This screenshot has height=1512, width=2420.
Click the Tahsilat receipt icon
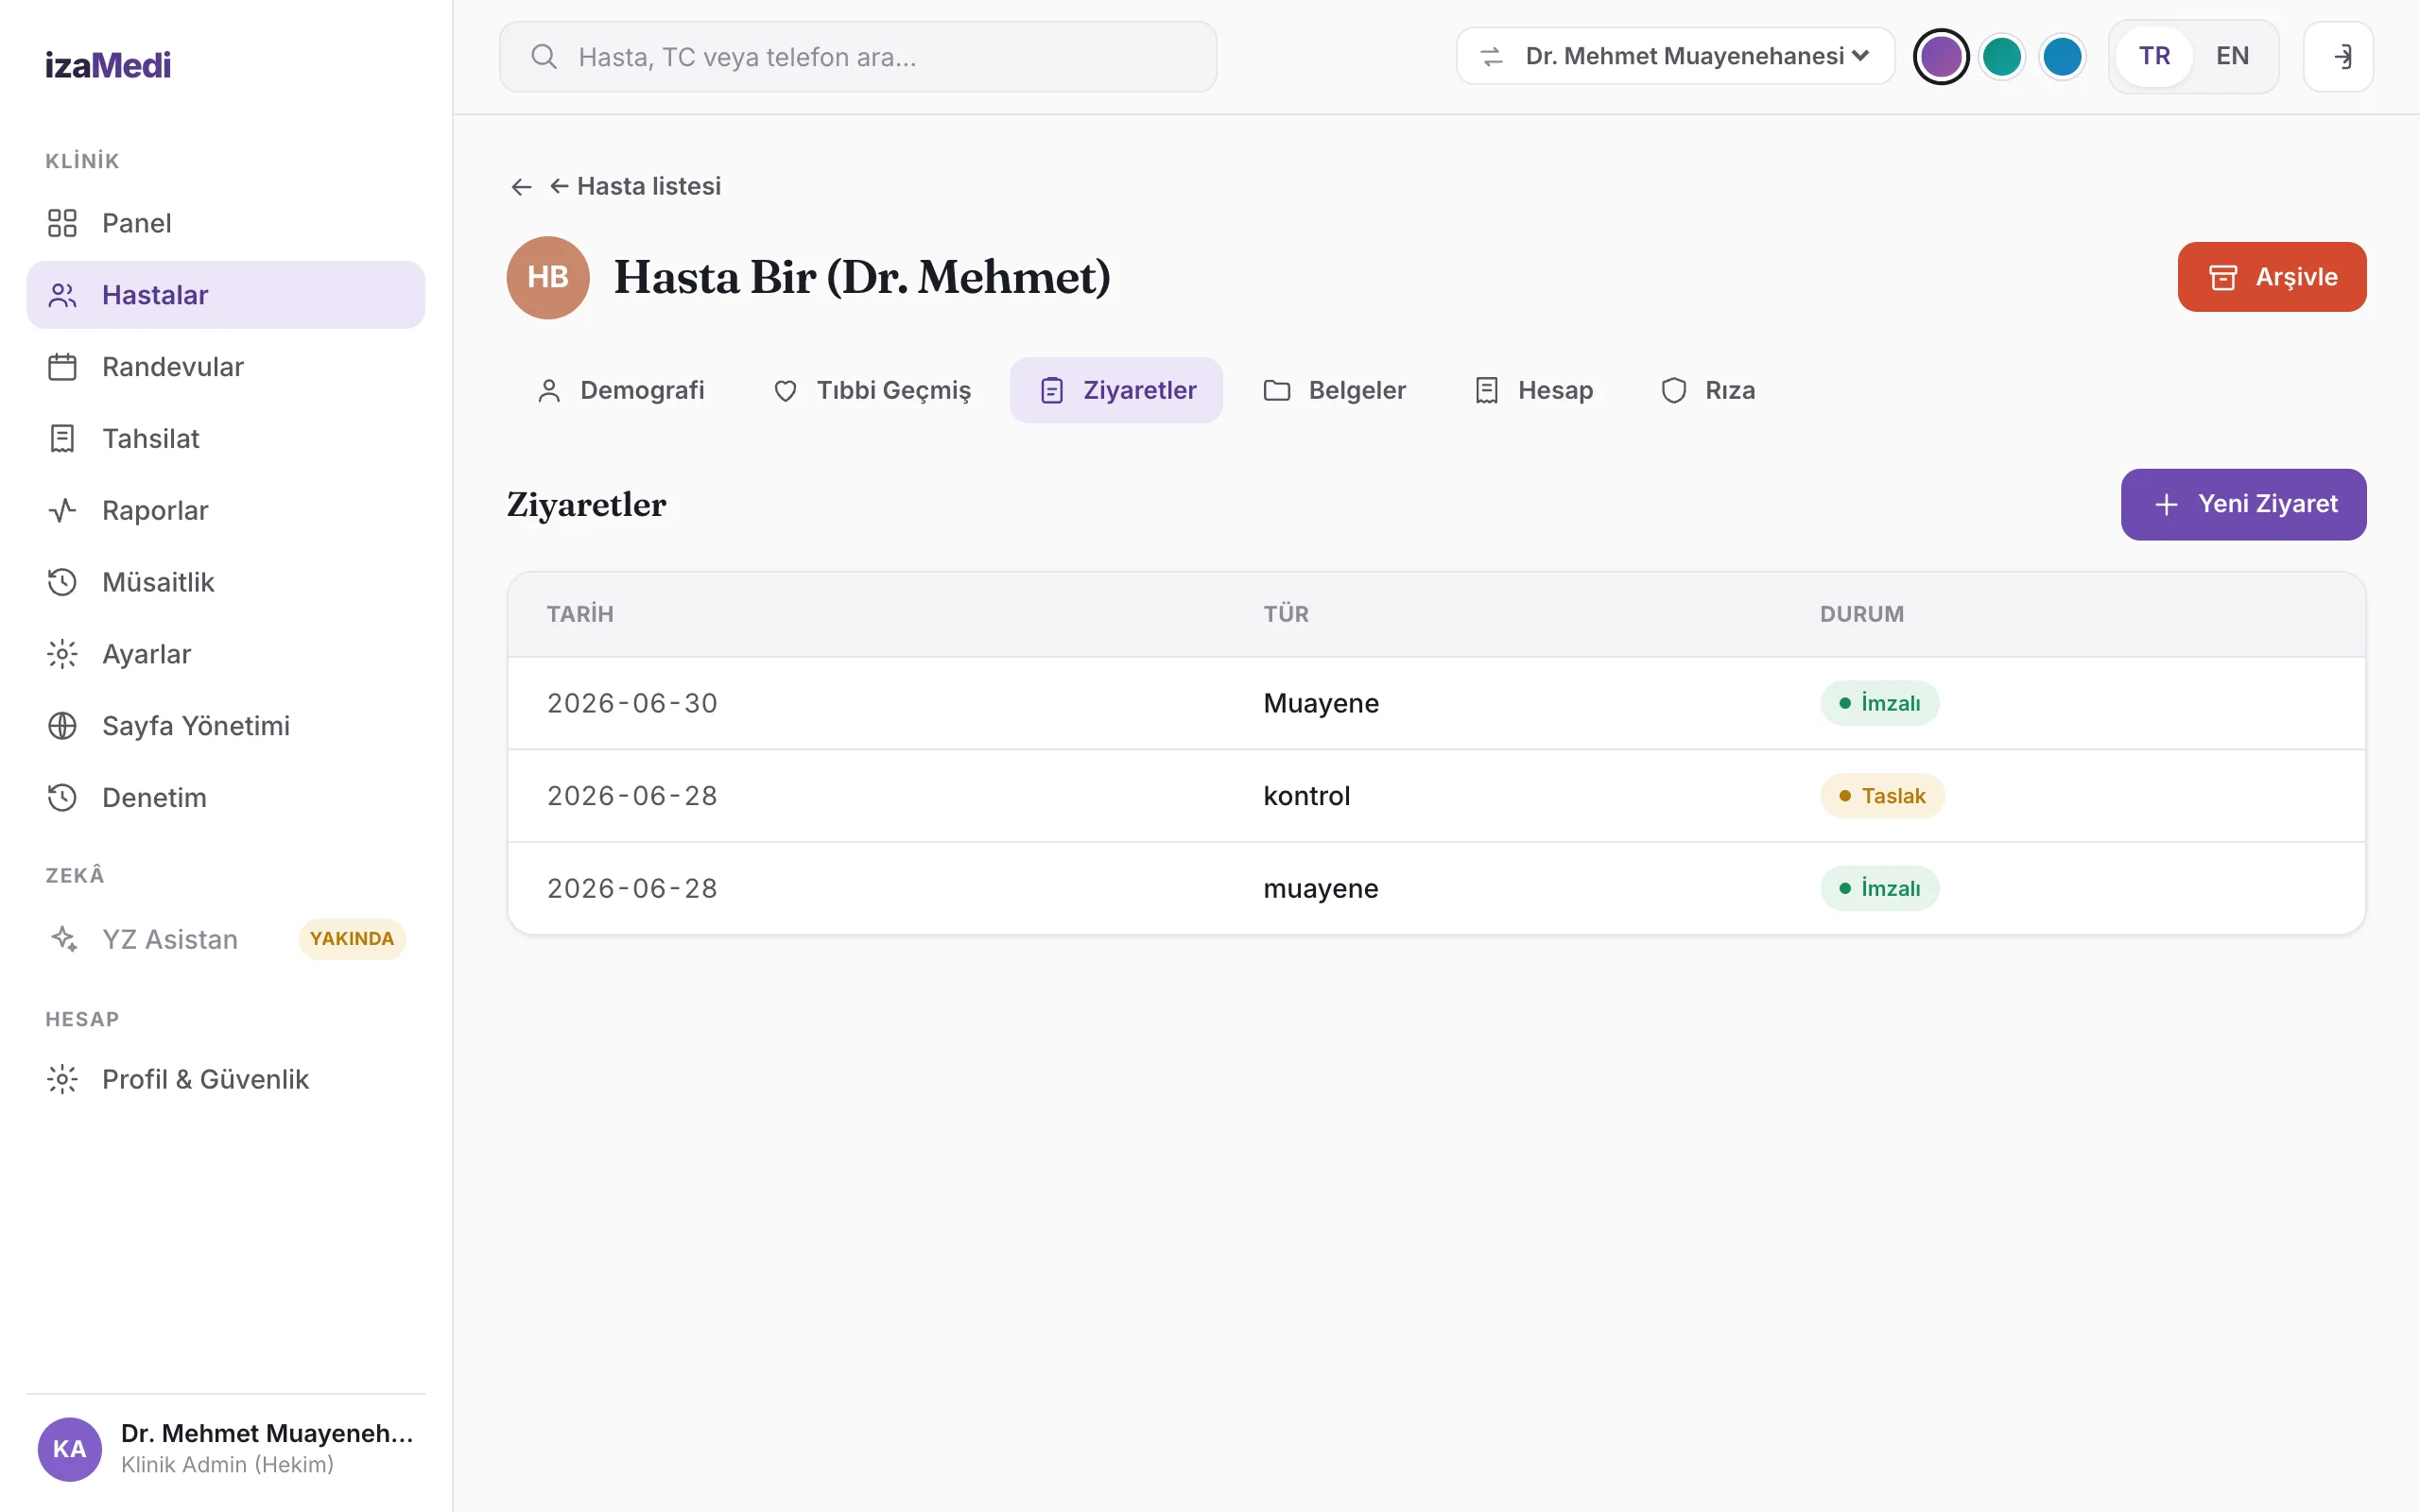click(62, 439)
